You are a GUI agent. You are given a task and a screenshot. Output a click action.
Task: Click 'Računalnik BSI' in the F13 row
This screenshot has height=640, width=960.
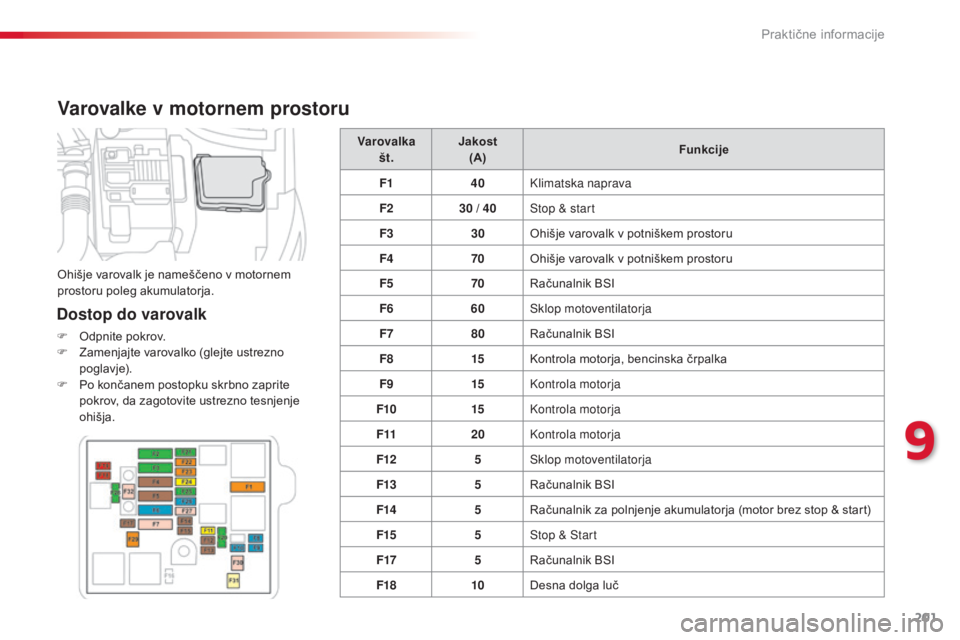[x=572, y=484]
